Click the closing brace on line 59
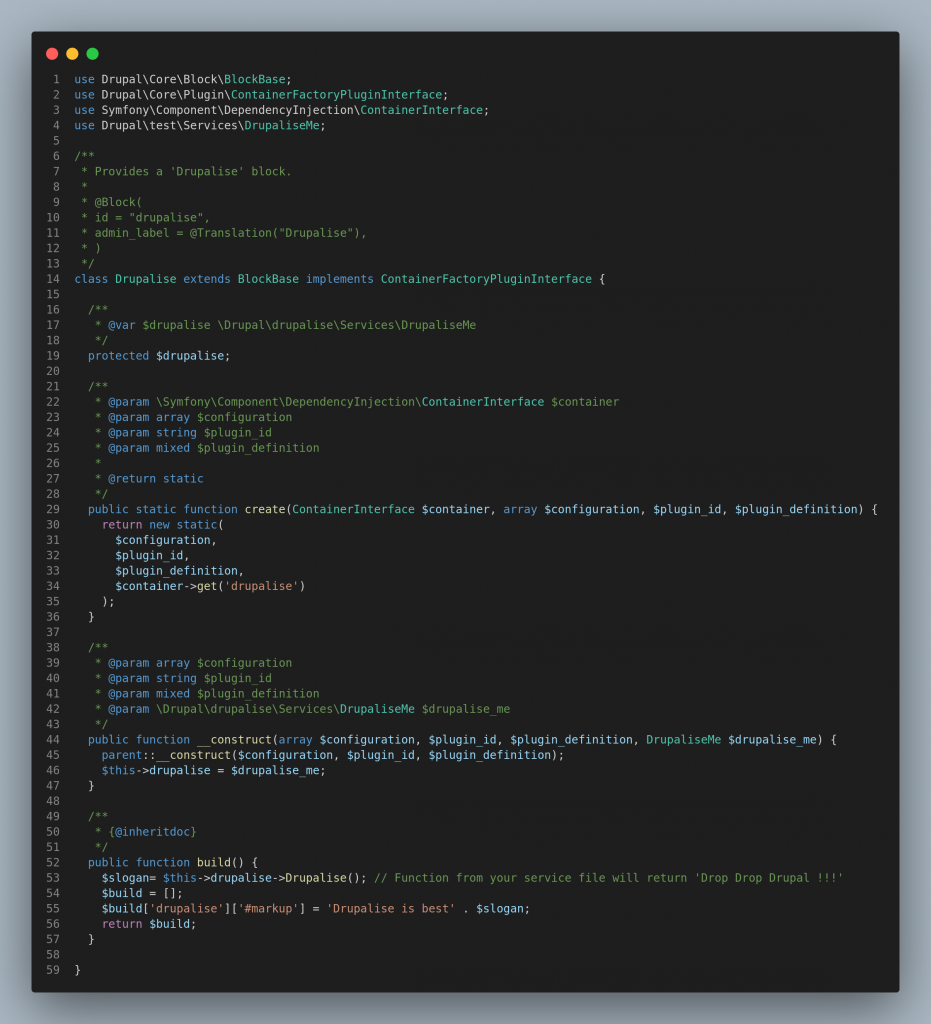The image size is (931, 1024). pyautogui.click(x=78, y=969)
